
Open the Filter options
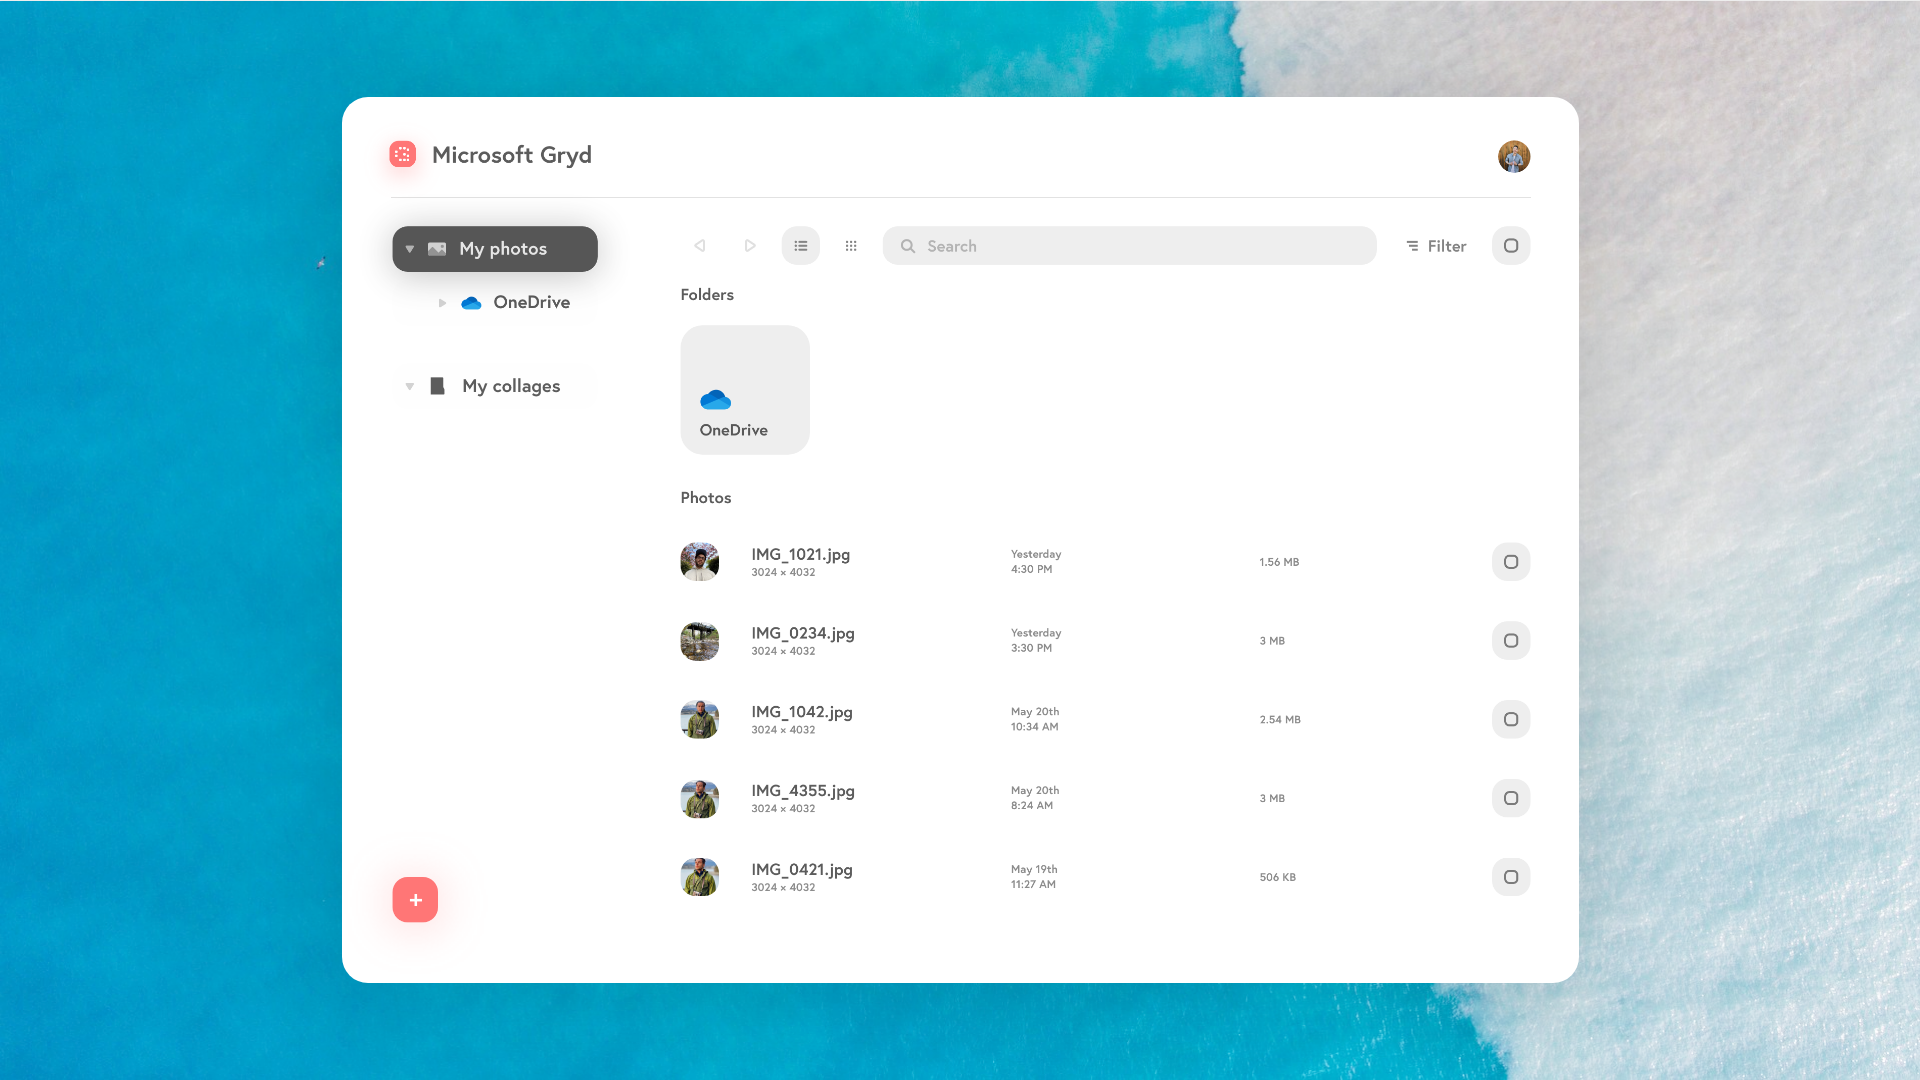tap(1436, 246)
